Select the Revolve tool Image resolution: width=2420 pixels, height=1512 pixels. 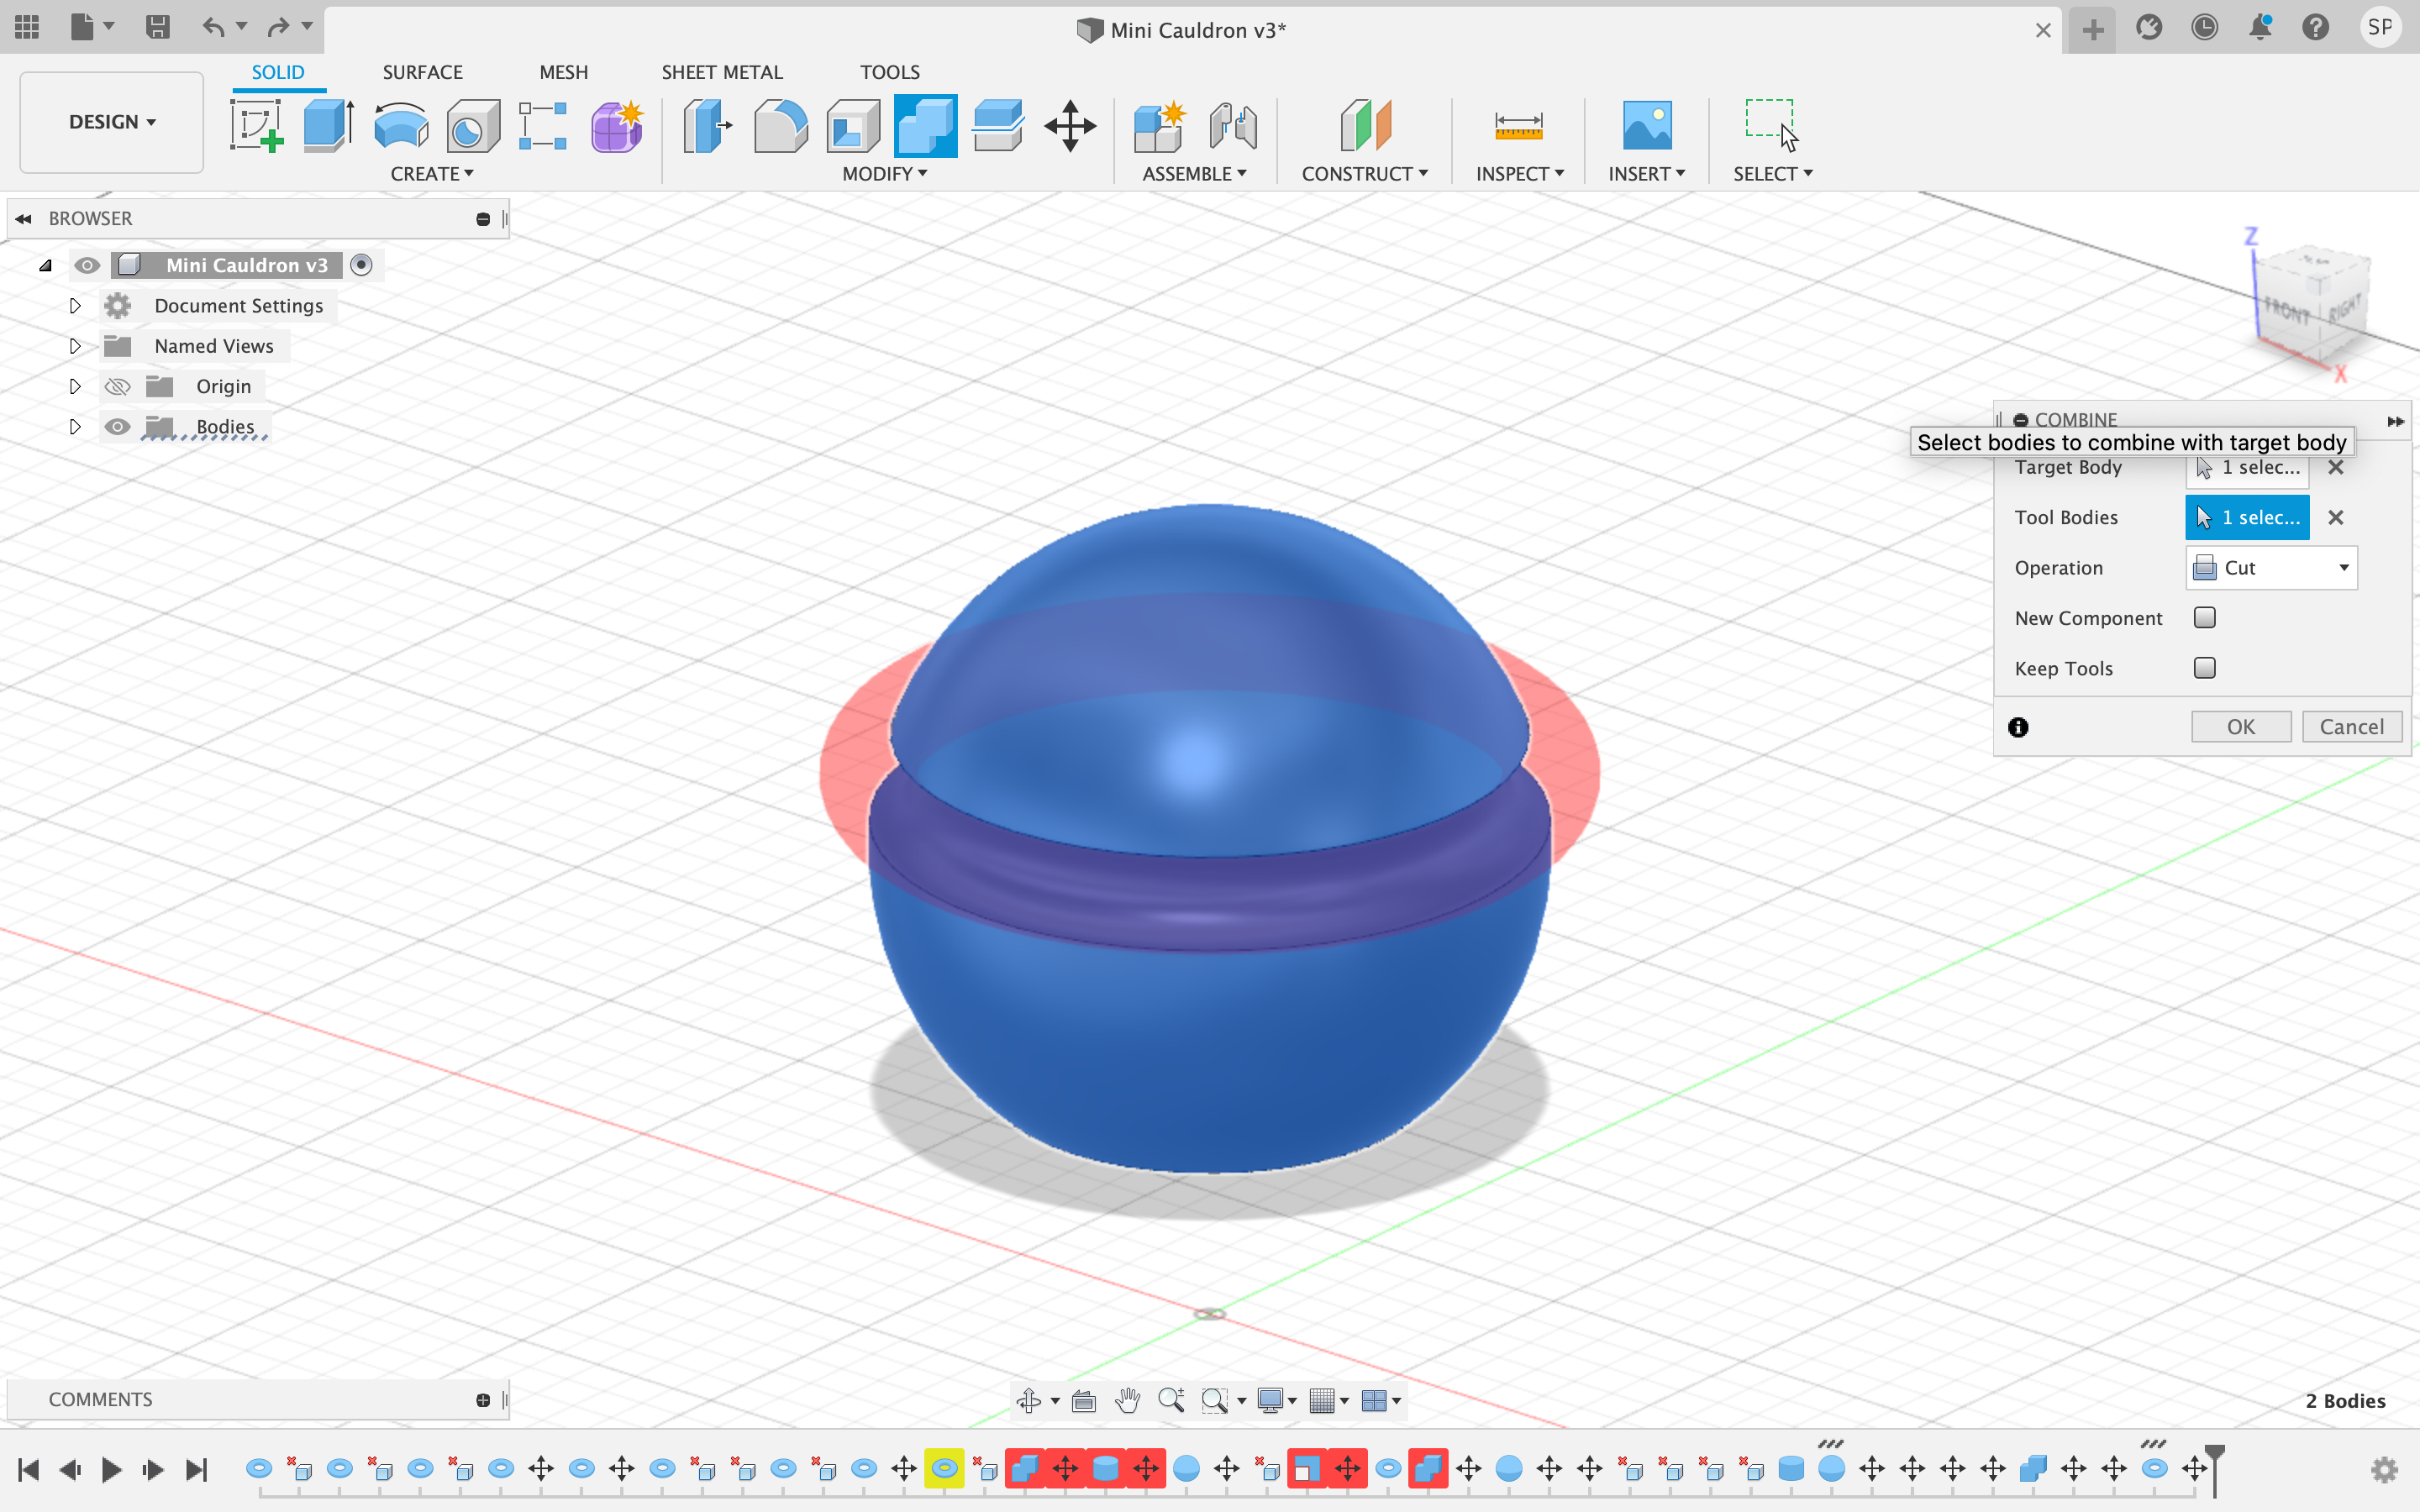401,126
